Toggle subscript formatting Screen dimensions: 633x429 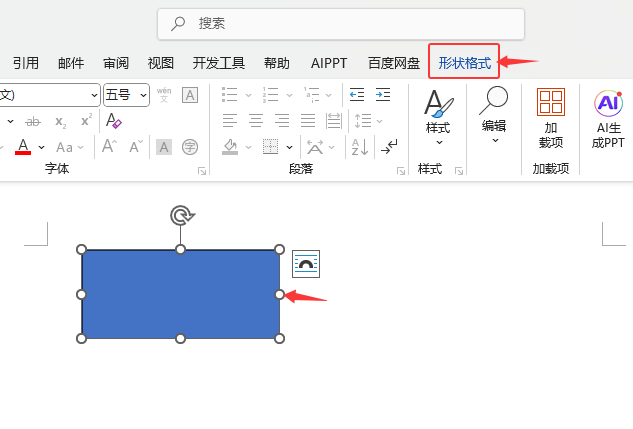click(x=61, y=121)
